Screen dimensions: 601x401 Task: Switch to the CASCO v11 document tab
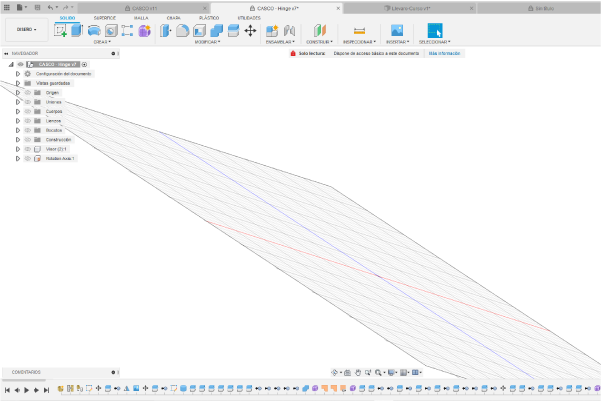(x=142, y=8)
